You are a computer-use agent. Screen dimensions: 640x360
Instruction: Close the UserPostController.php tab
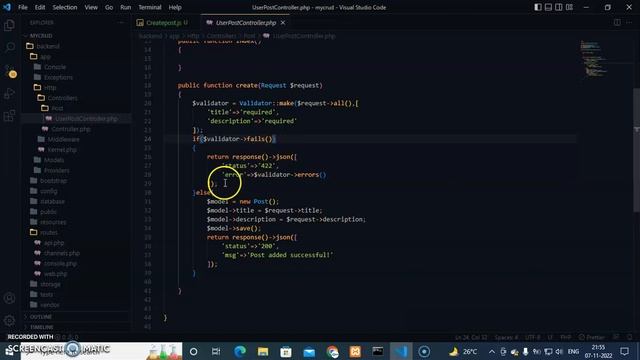coord(283,23)
